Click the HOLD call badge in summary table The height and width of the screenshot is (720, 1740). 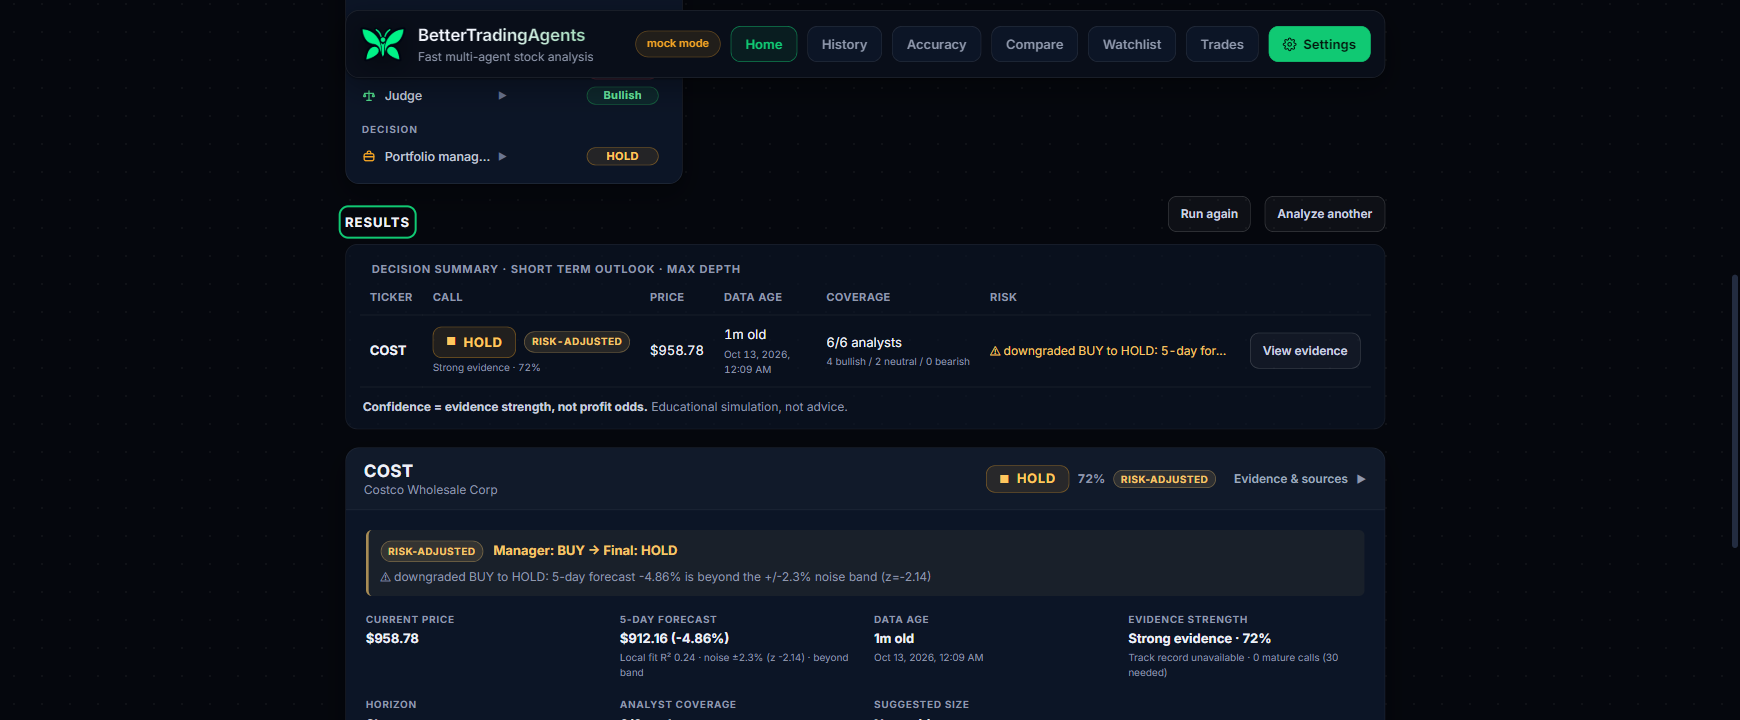click(474, 342)
